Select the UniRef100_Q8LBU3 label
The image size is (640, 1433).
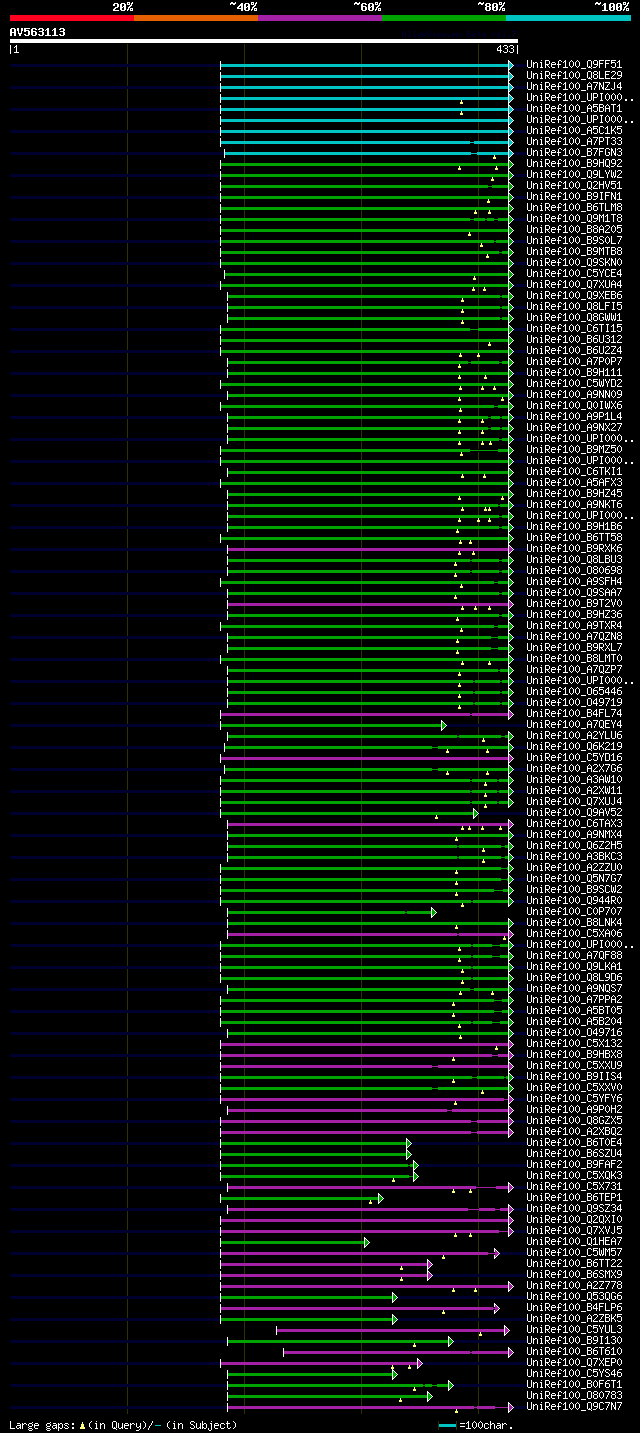[x=574, y=559]
